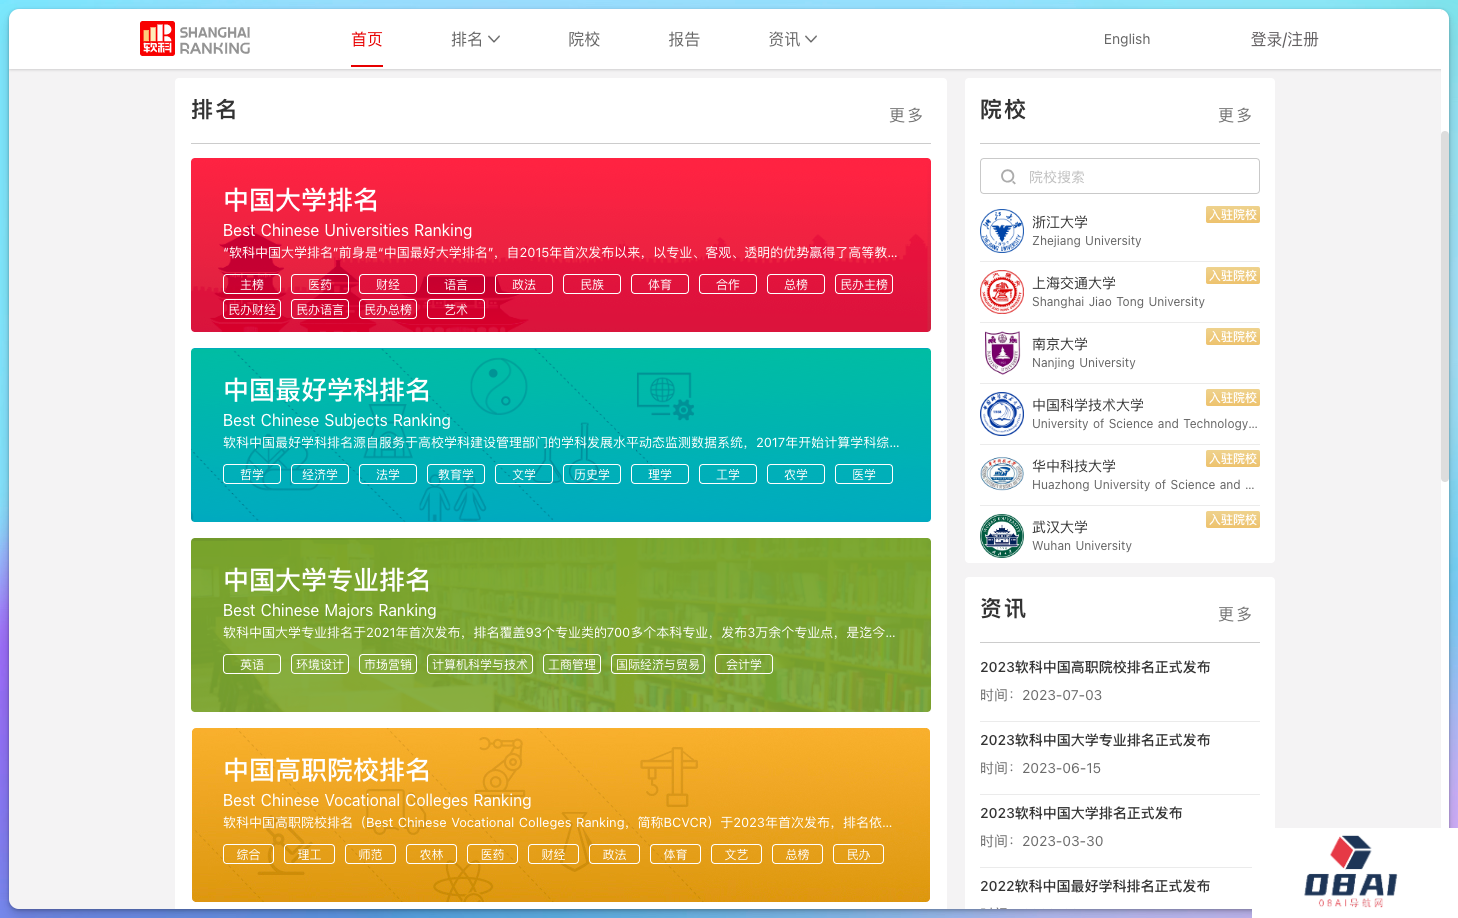Open the 中国最好学科排名 title
Image resolution: width=1458 pixels, height=918 pixels.
click(327, 390)
